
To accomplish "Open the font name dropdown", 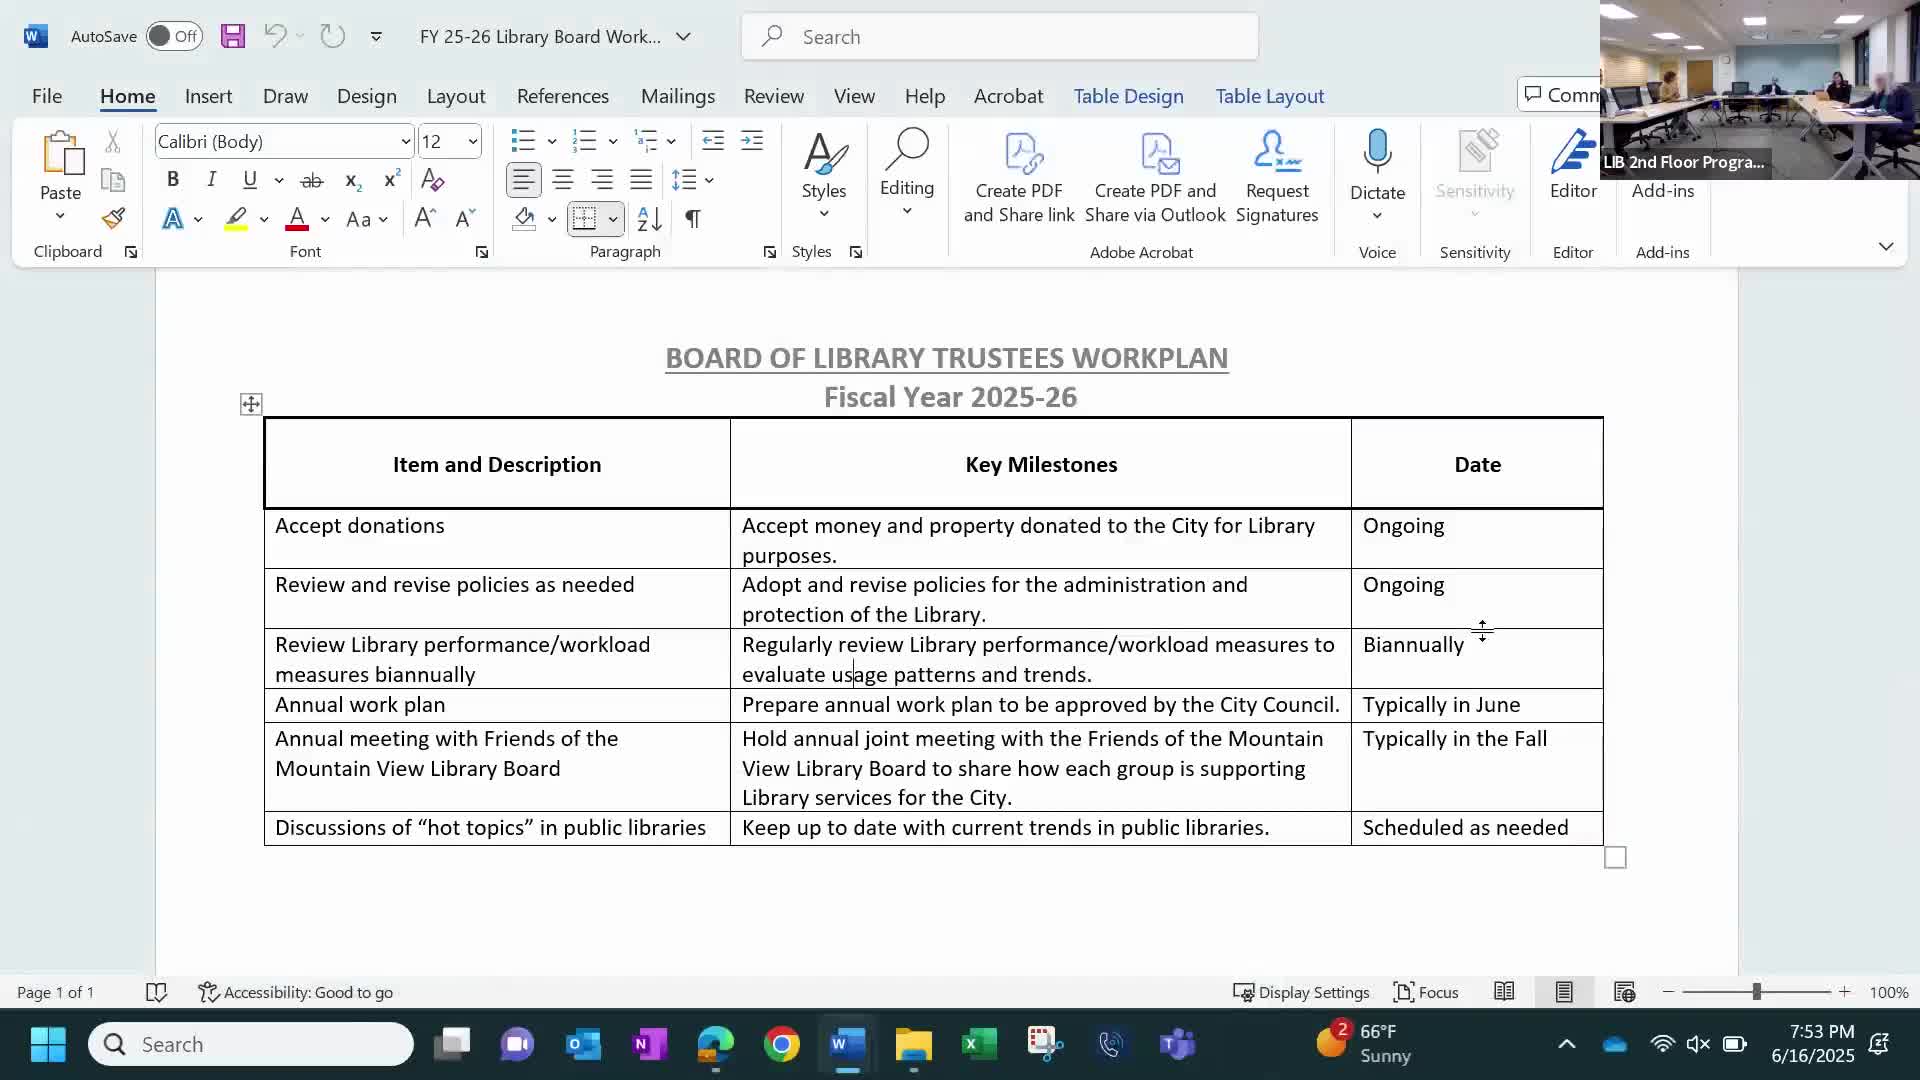I will [405, 142].
